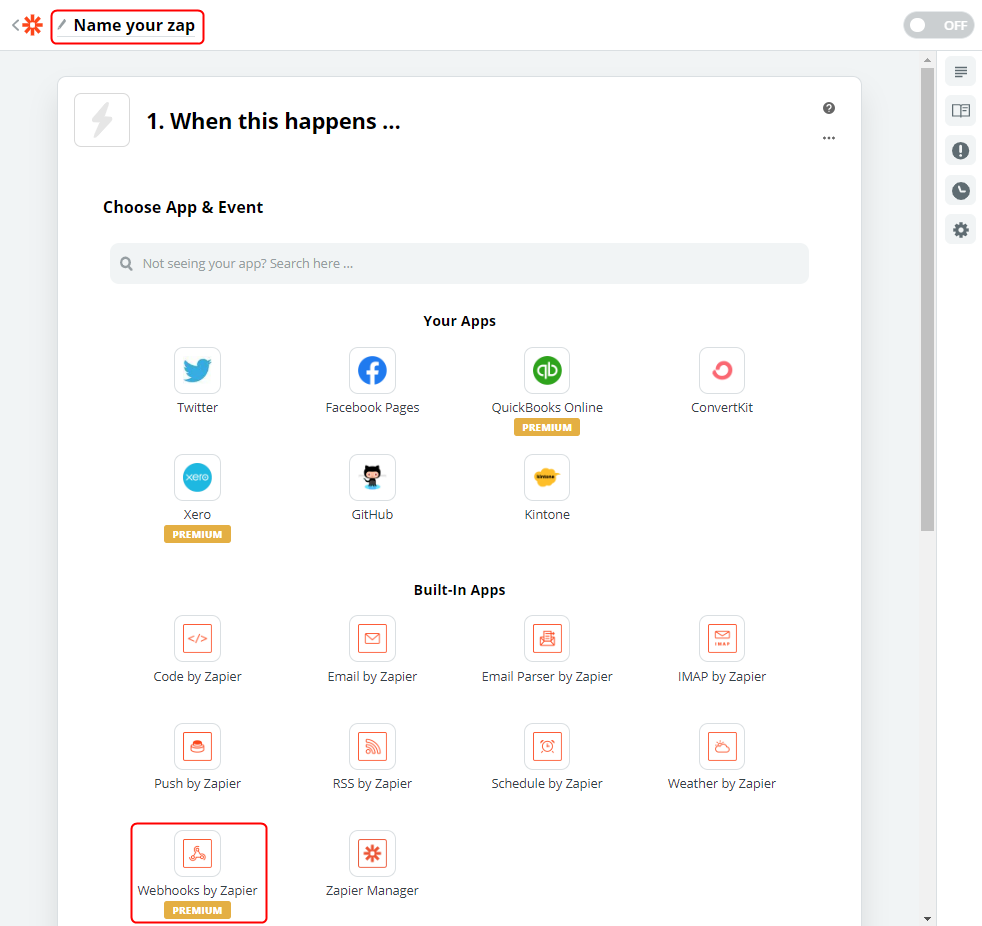Screen dimensions: 982x926
Task: Select the Twitter app icon
Action: 197,371
